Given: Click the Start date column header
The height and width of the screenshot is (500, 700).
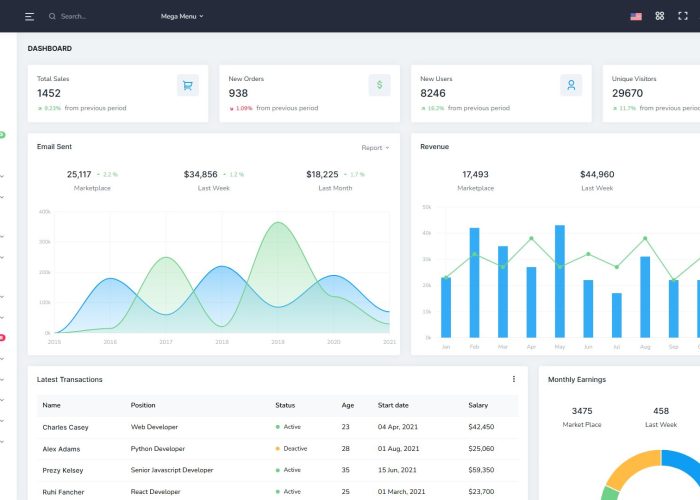Looking at the screenshot, I should 393,405.
